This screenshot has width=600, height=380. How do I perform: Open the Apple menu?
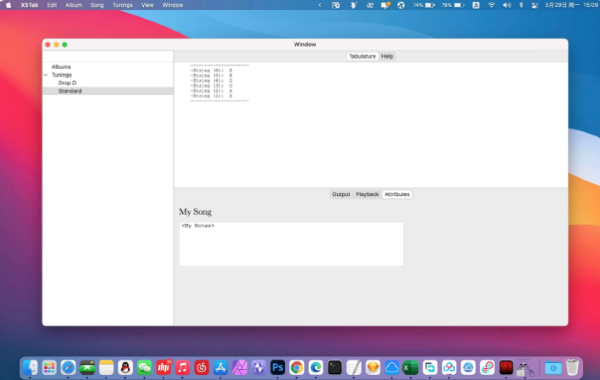coord(8,5)
